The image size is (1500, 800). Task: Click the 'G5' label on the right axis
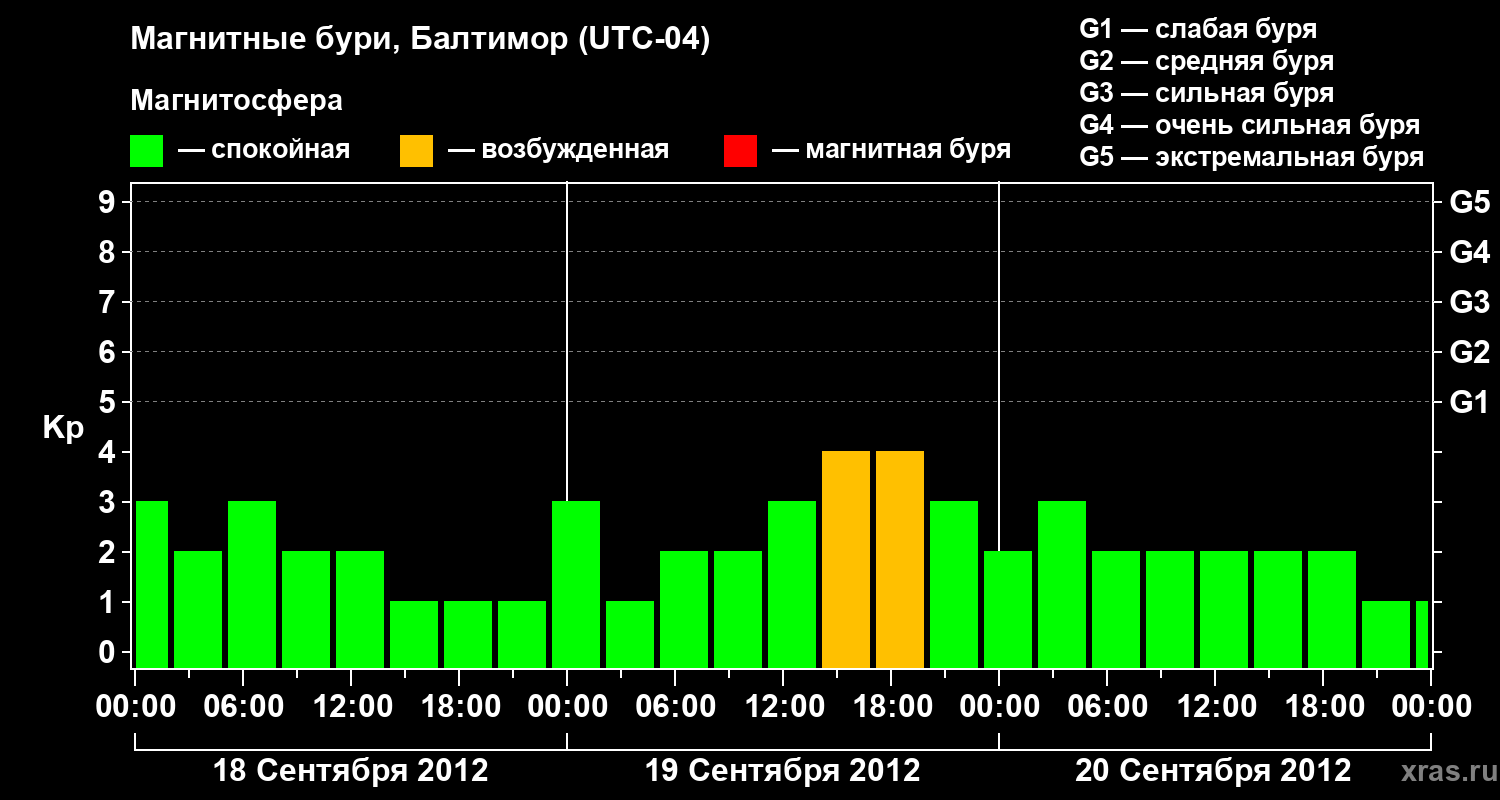(x=1470, y=202)
